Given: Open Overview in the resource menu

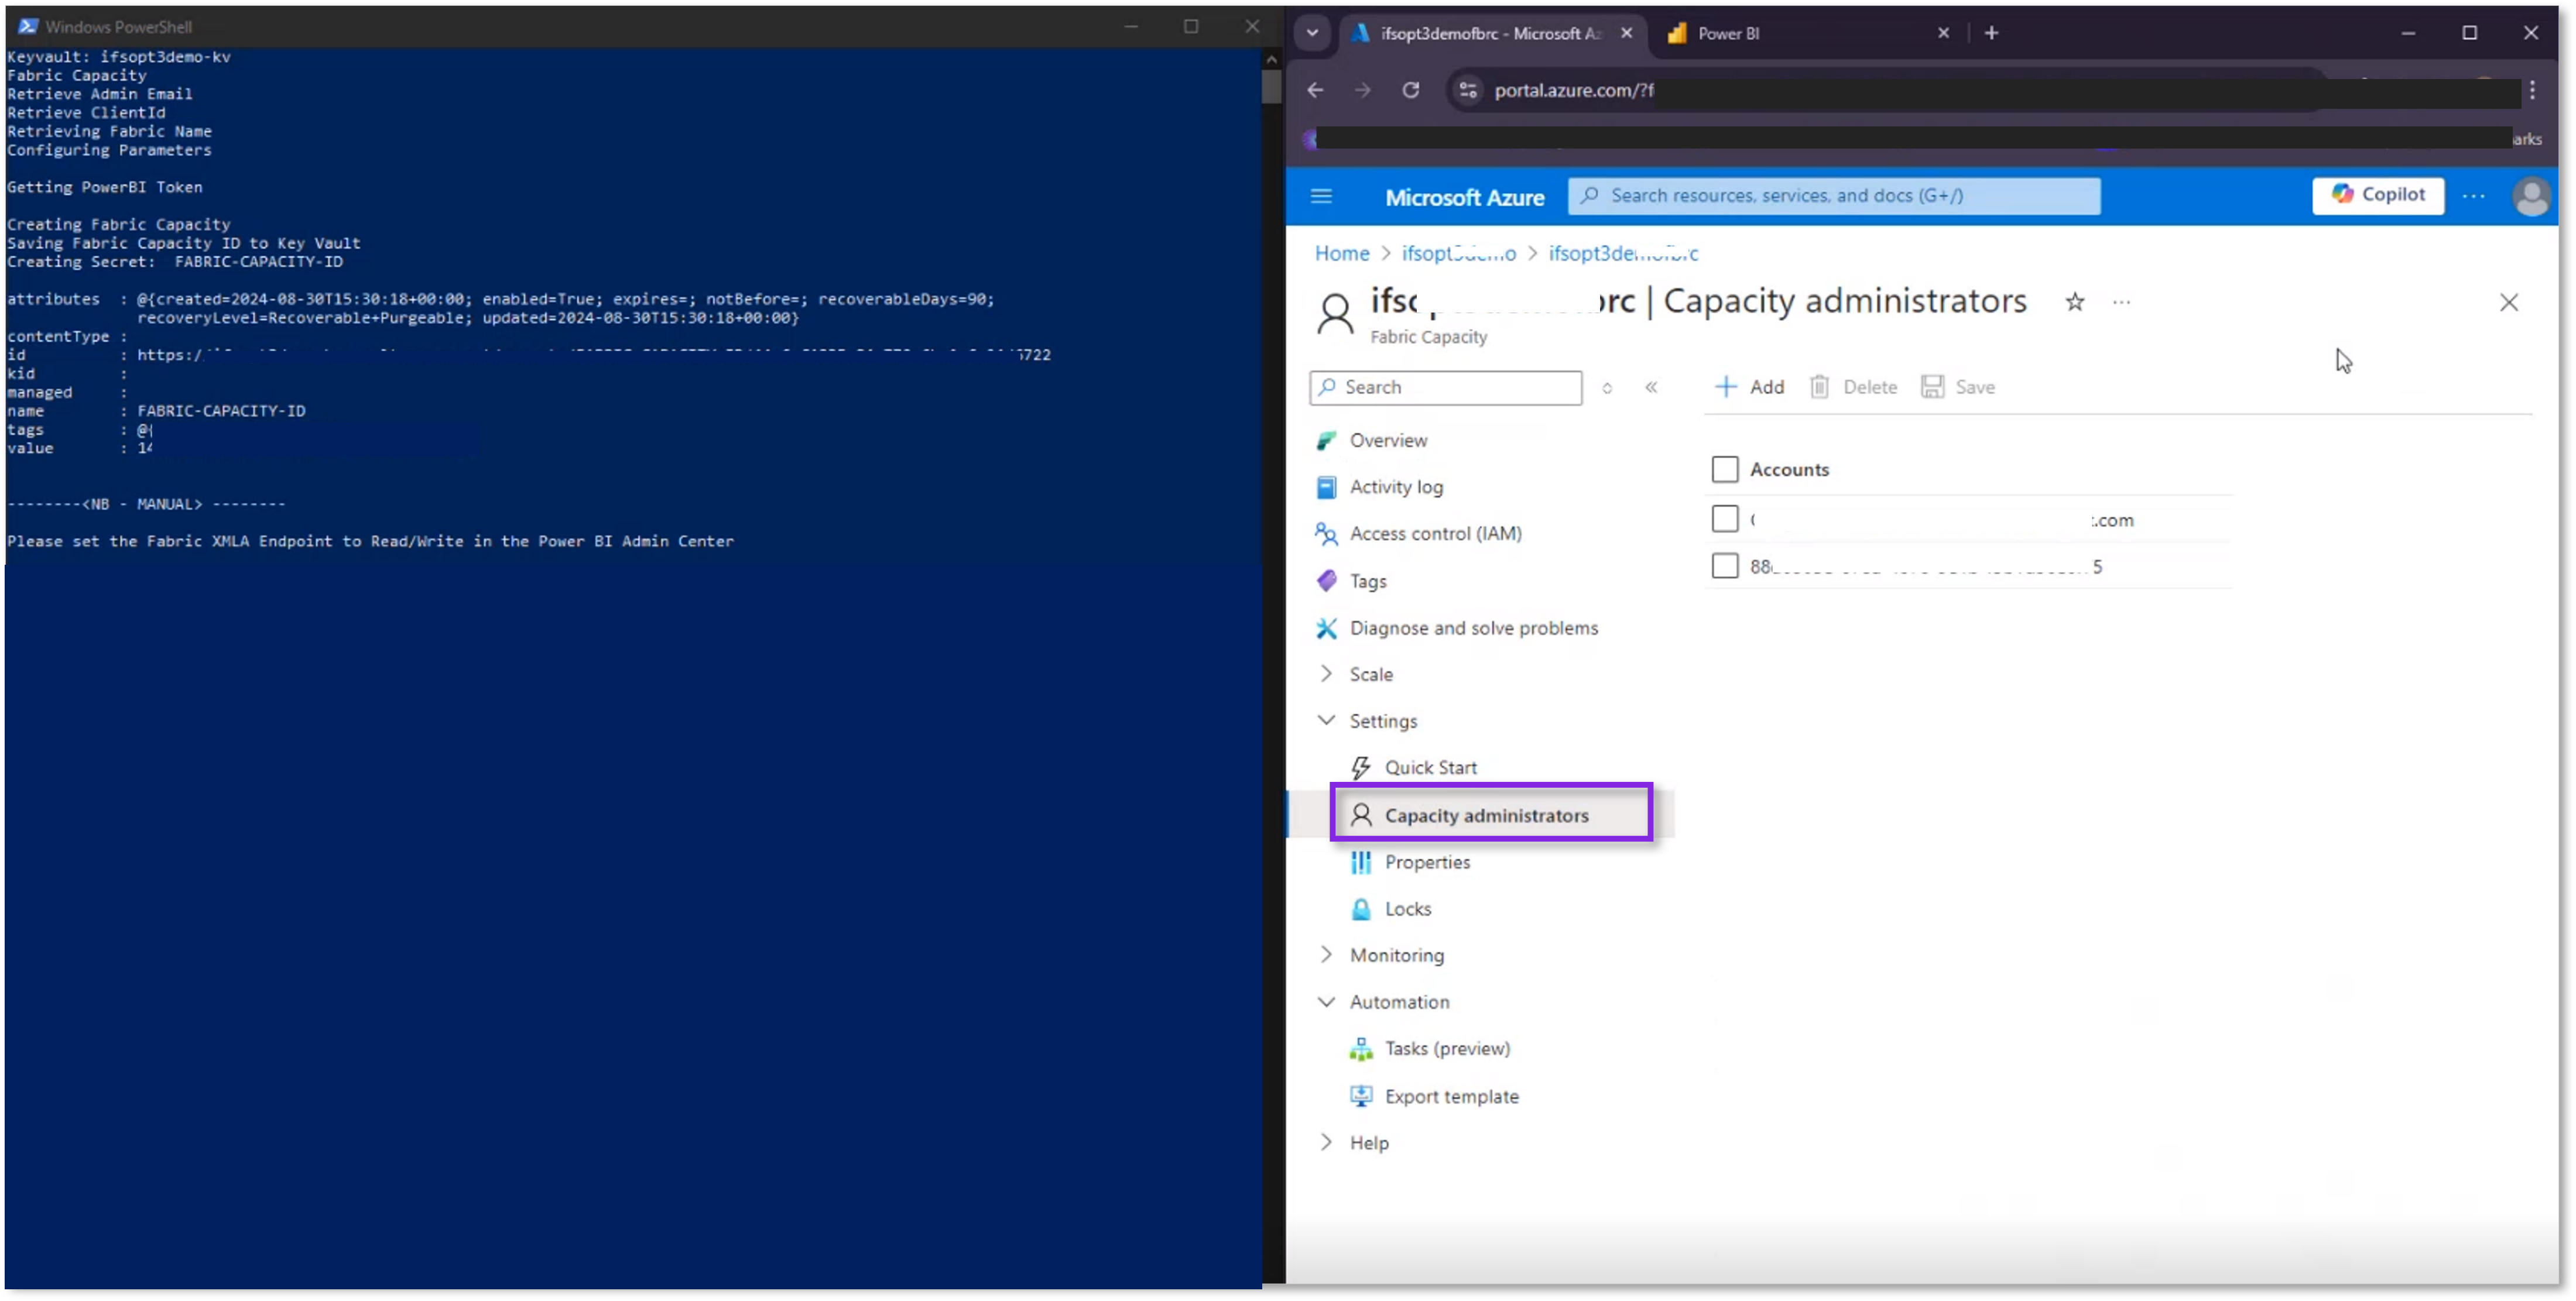Looking at the screenshot, I should tap(1388, 440).
